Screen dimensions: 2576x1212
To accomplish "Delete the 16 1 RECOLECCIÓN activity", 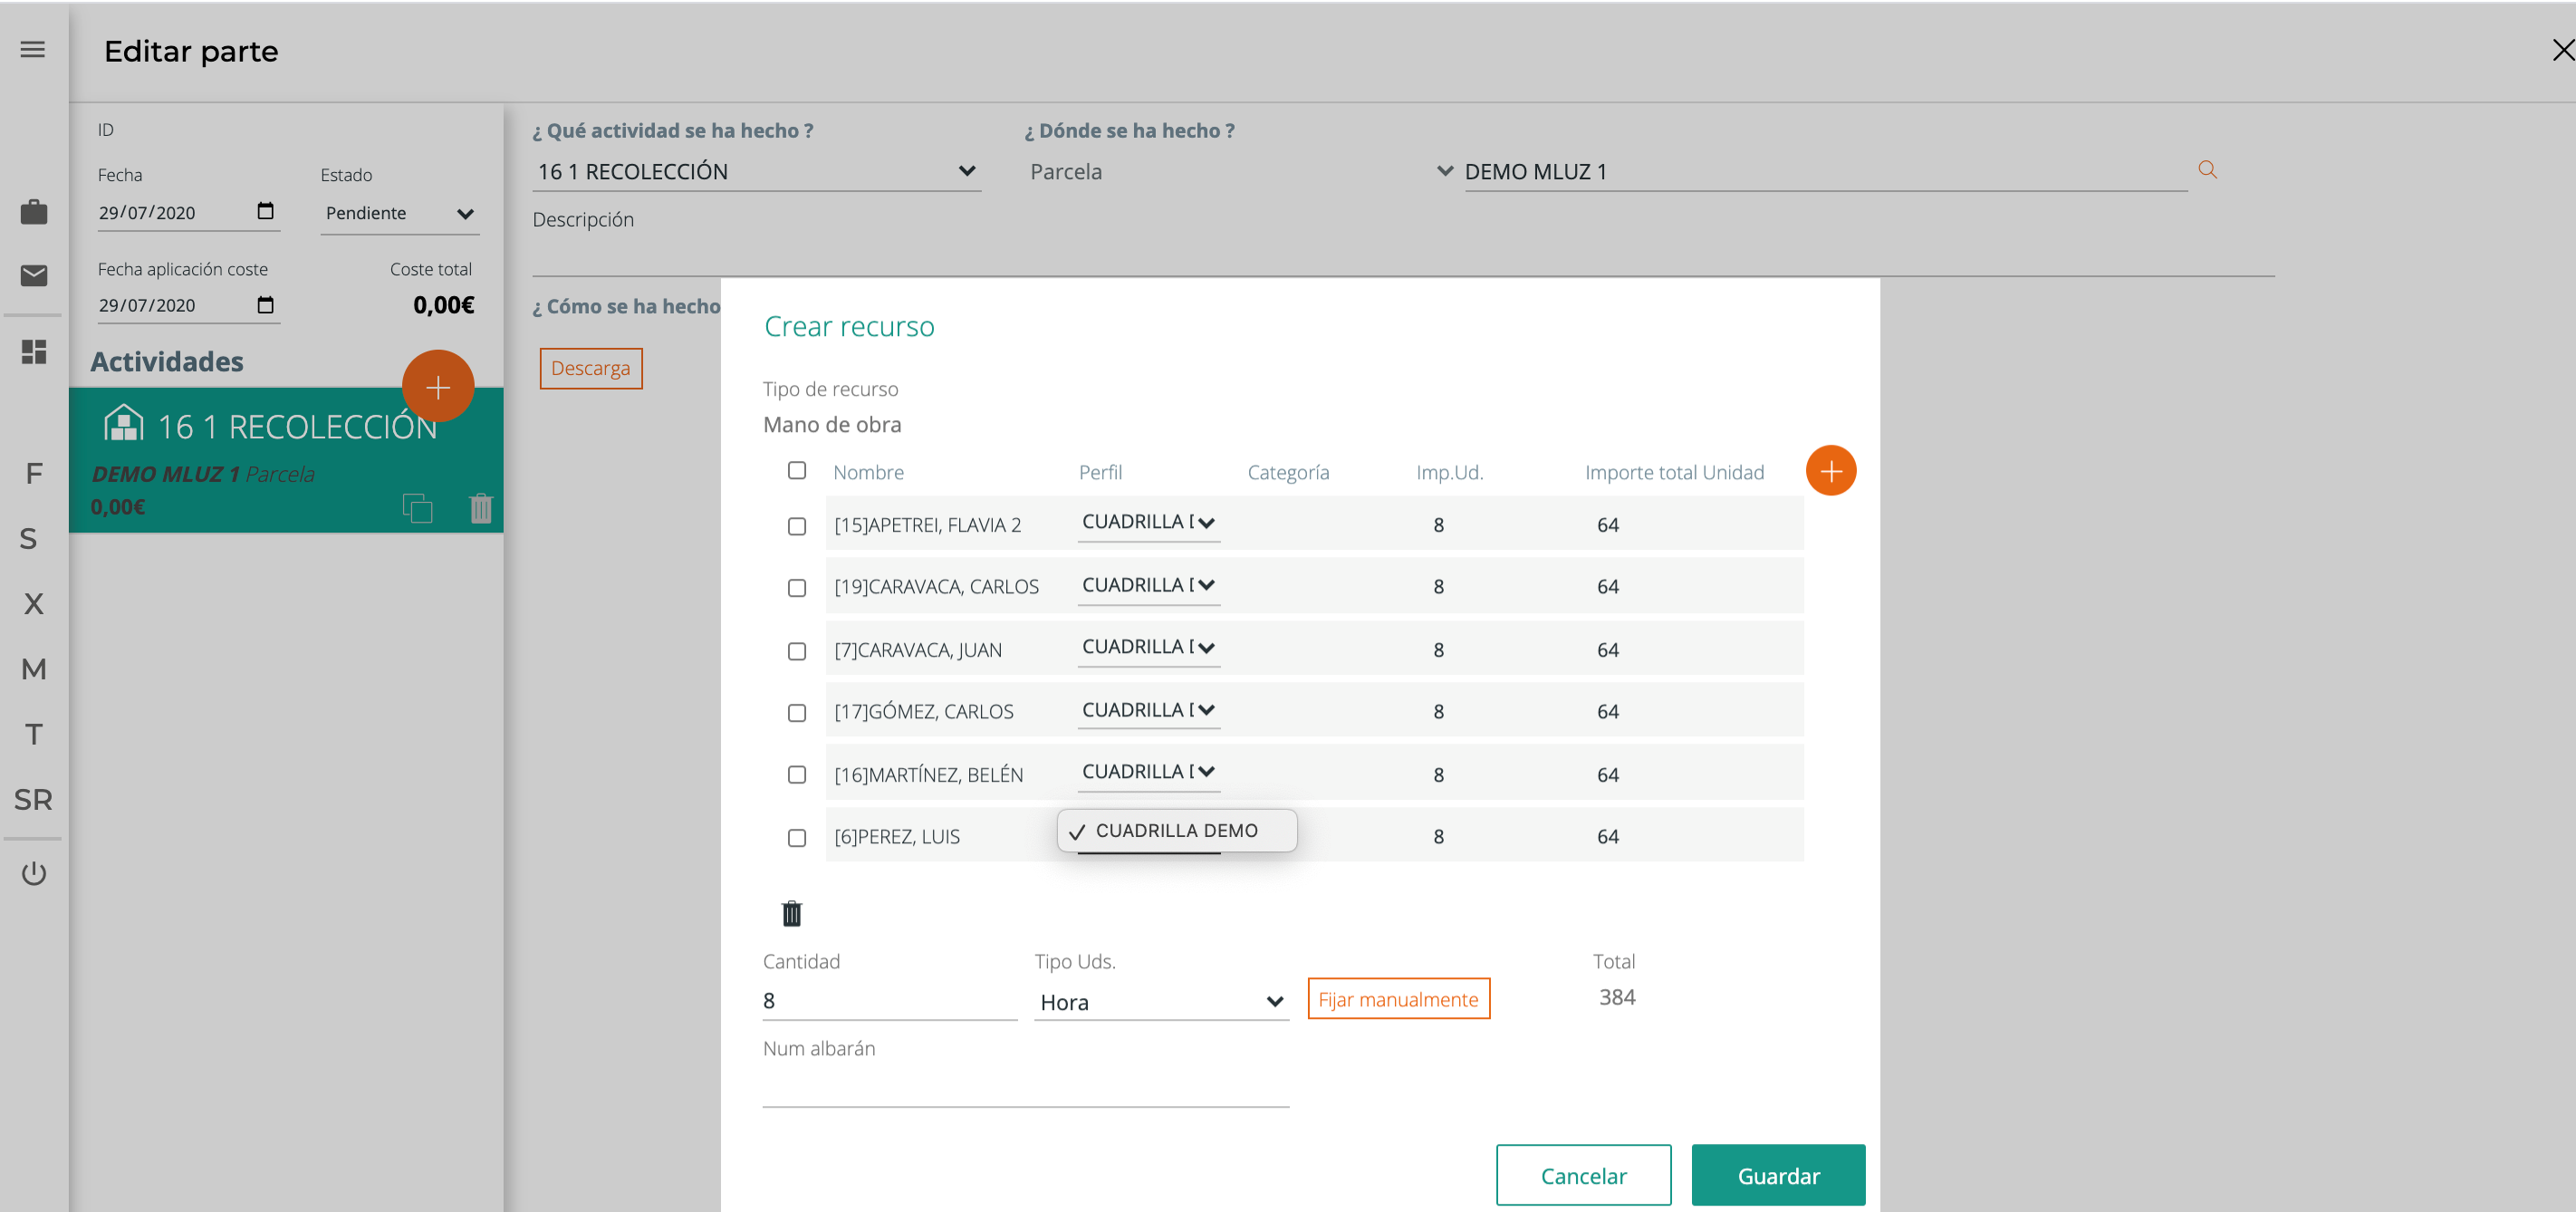I will point(481,508).
